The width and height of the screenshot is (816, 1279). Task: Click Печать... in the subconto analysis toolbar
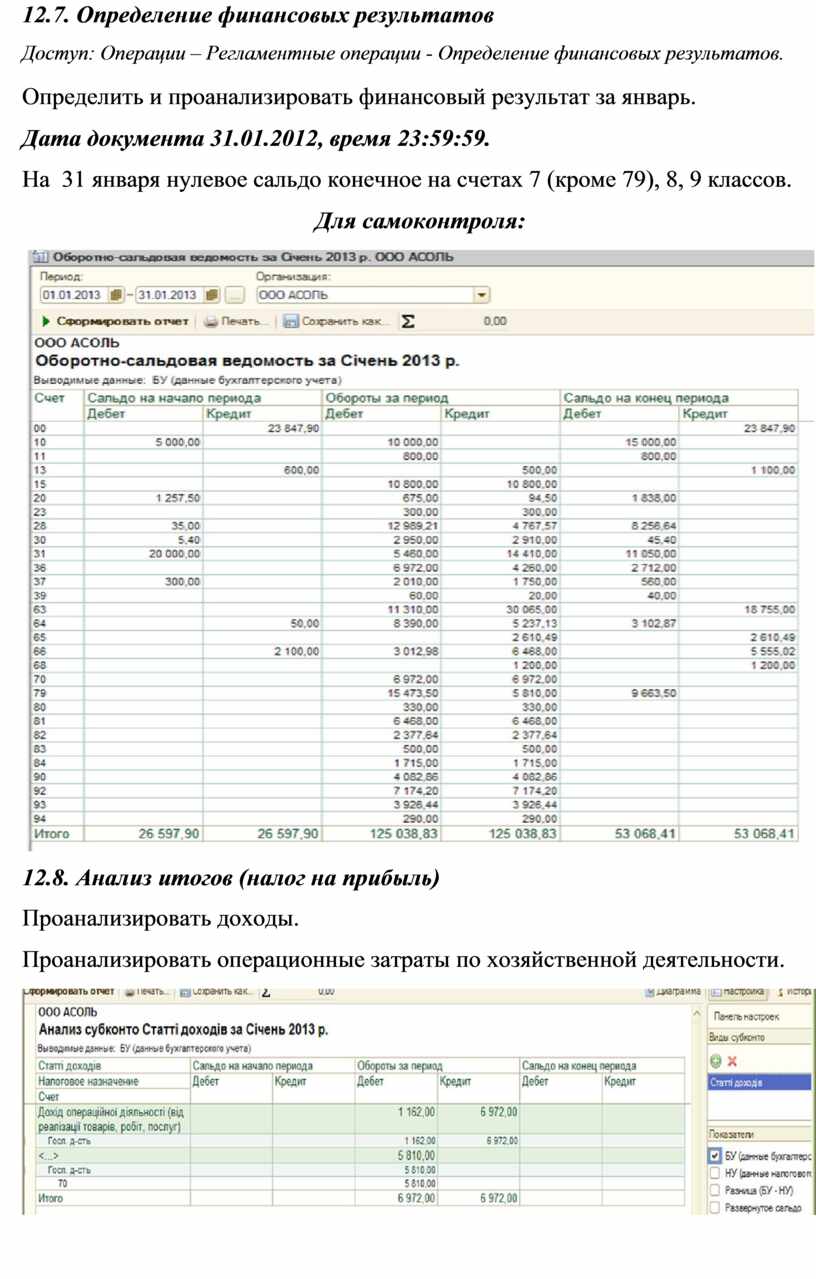pos(146,992)
